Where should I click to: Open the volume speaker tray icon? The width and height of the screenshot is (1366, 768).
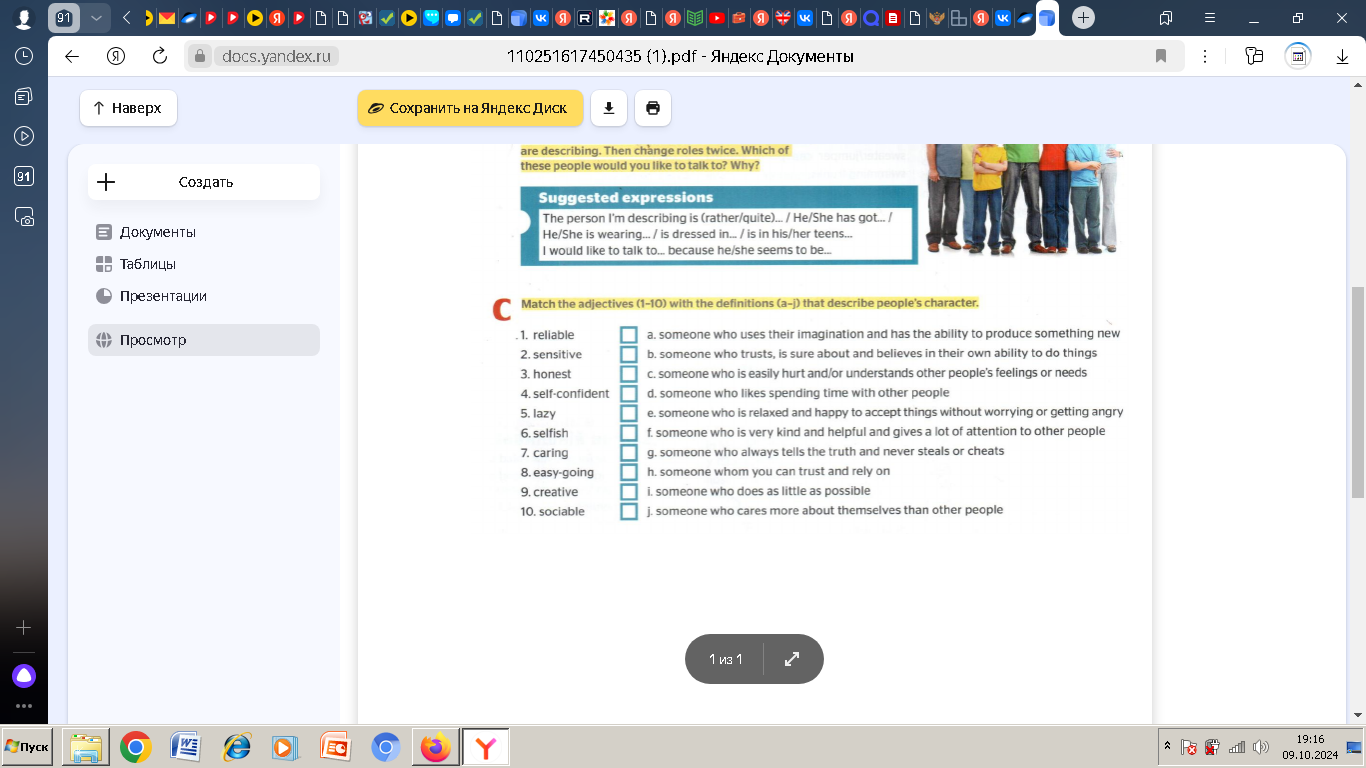1260,747
